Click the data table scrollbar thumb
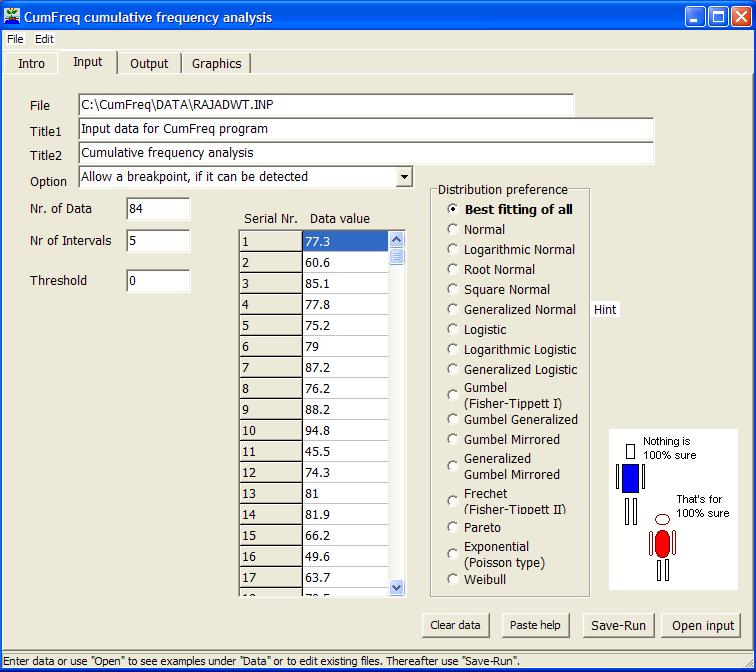The height and width of the screenshot is (672, 756). pos(396,256)
